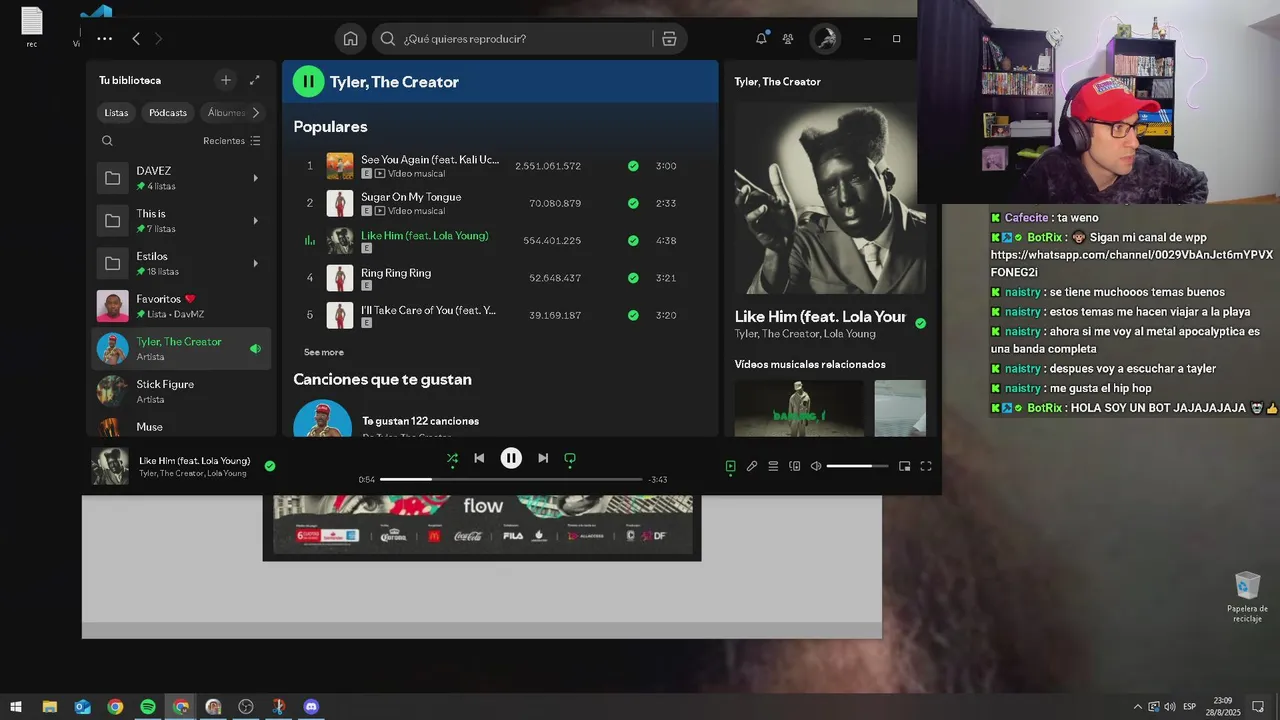Open Spotify from Windows taskbar
Image resolution: width=1280 pixels, height=720 pixels.
tap(148, 707)
